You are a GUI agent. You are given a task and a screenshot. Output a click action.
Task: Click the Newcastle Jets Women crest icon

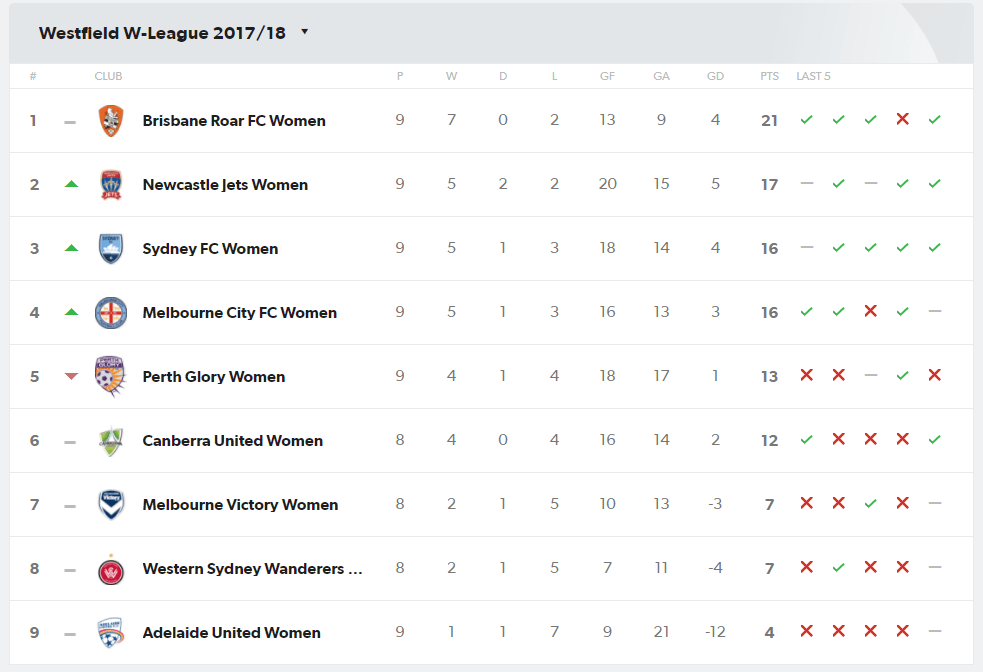pos(111,185)
